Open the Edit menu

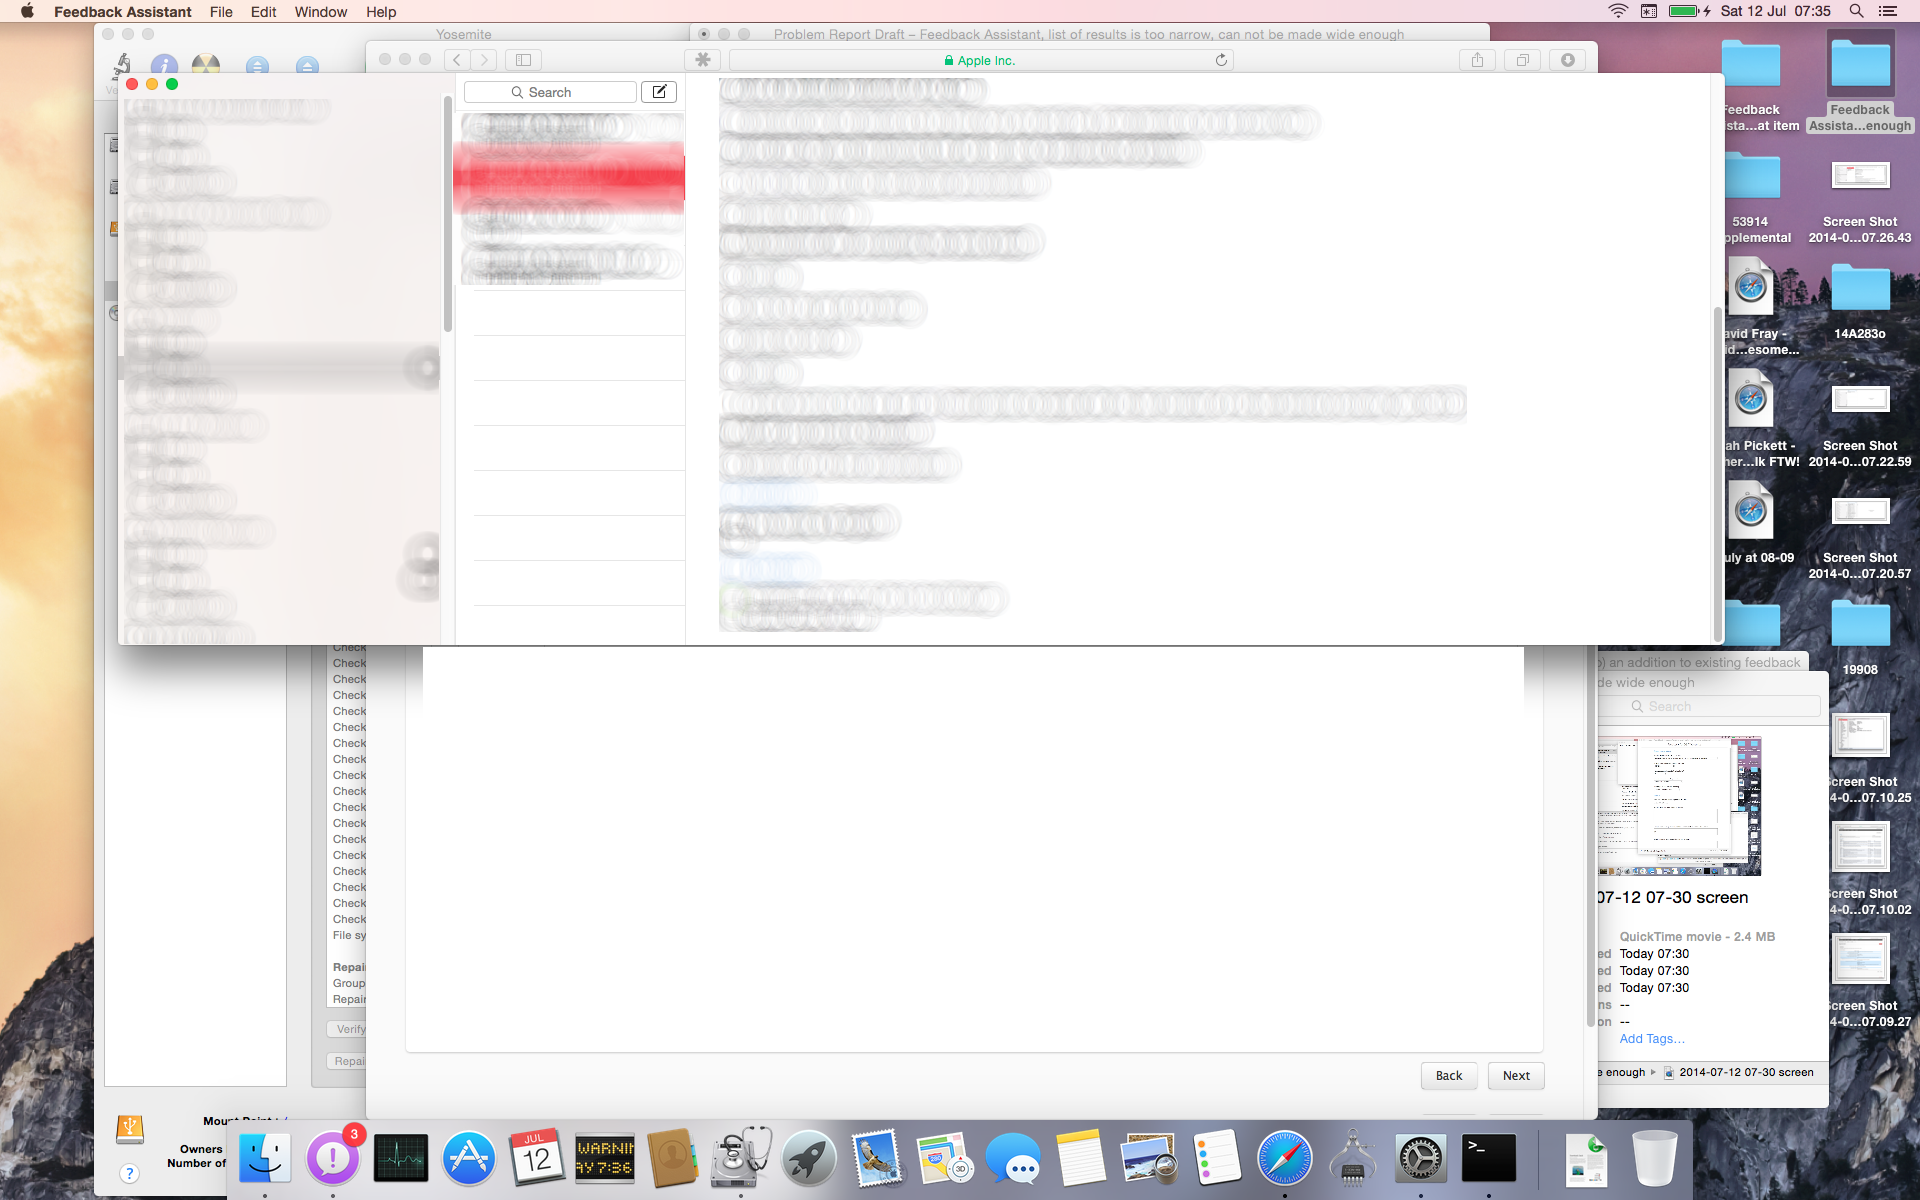click(263, 12)
